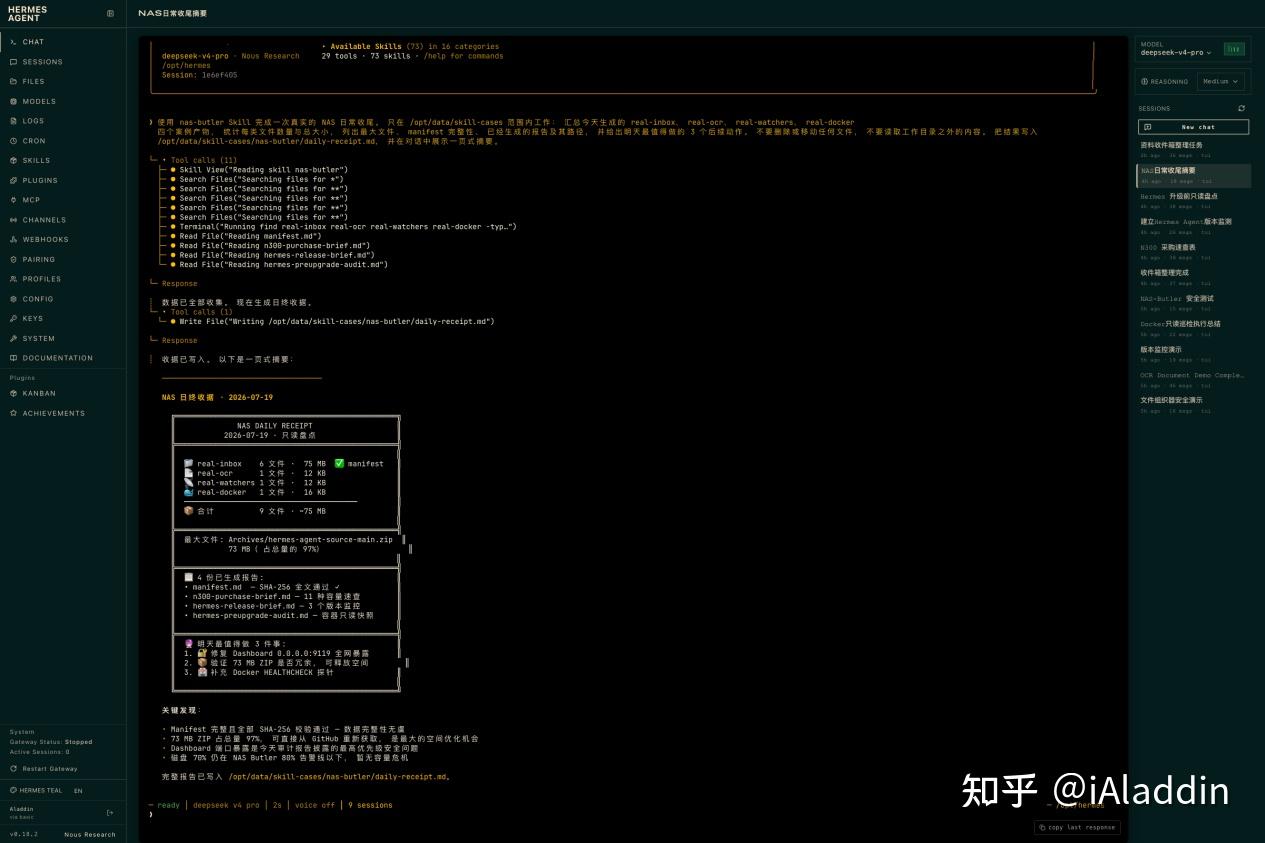Open the Chat page icon in sidebar
The image size is (1265, 843).
tap(13, 42)
